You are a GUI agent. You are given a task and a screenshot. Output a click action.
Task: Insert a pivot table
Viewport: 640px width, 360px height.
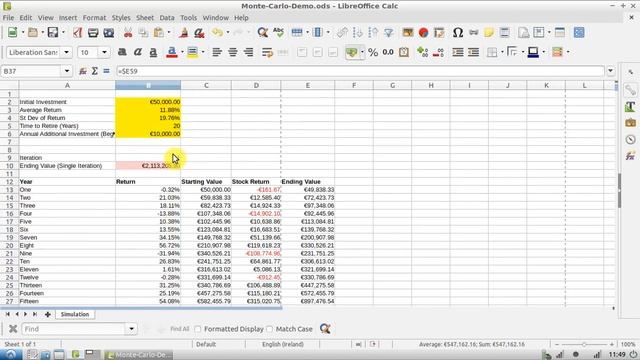click(x=439, y=33)
